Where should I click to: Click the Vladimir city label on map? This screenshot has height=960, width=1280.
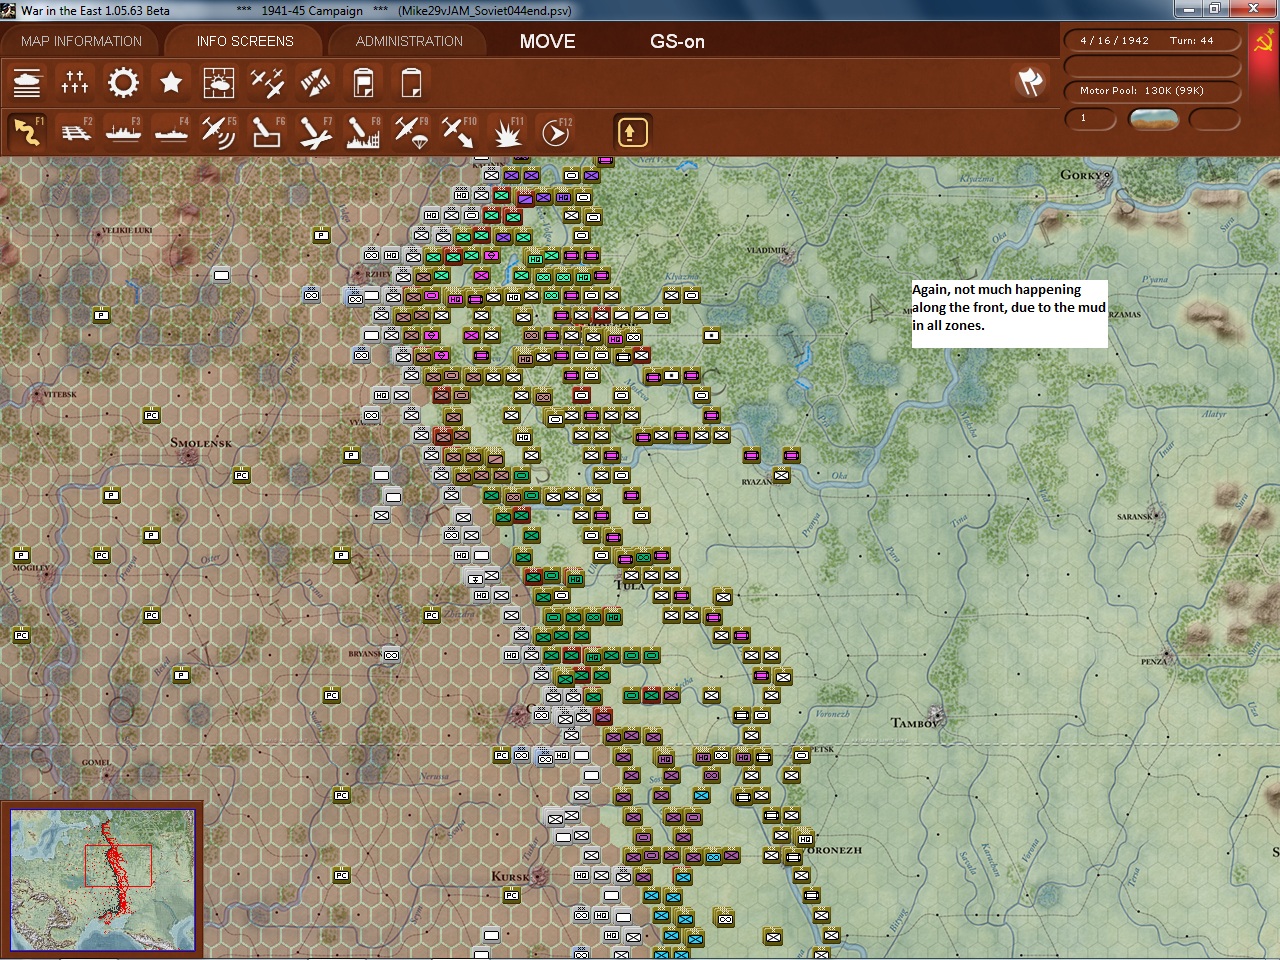tap(767, 249)
